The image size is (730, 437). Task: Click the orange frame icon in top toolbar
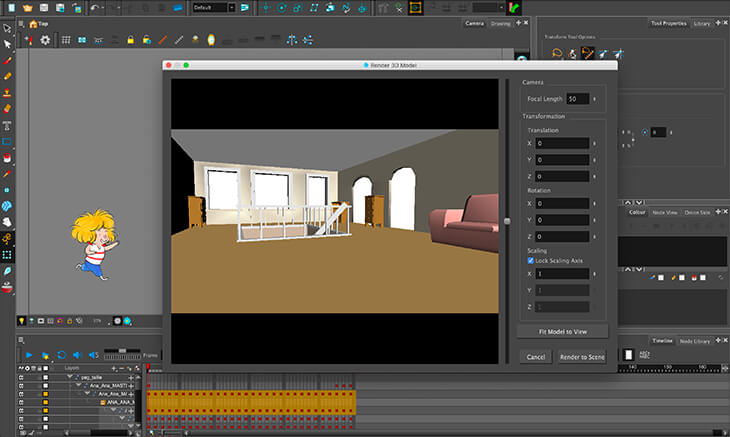(415, 7)
